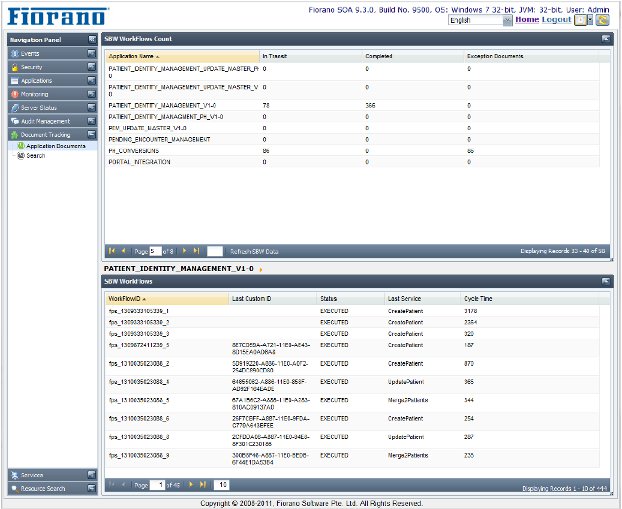Screen dimensions: 622x509
Task: Sort by Completed column header
Action: pyautogui.click(x=413, y=56)
